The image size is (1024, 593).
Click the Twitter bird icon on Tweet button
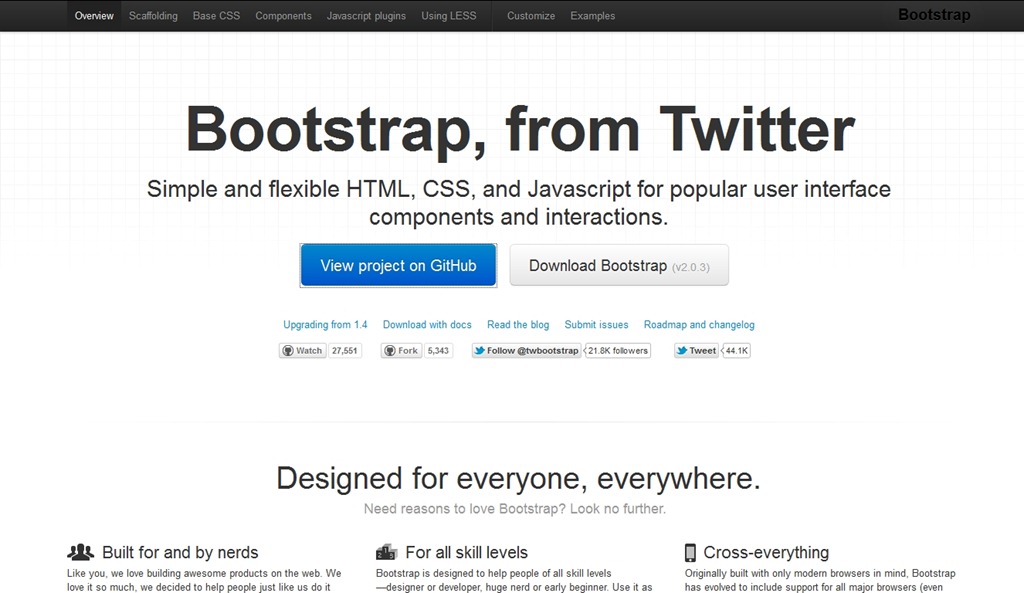click(x=682, y=351)
